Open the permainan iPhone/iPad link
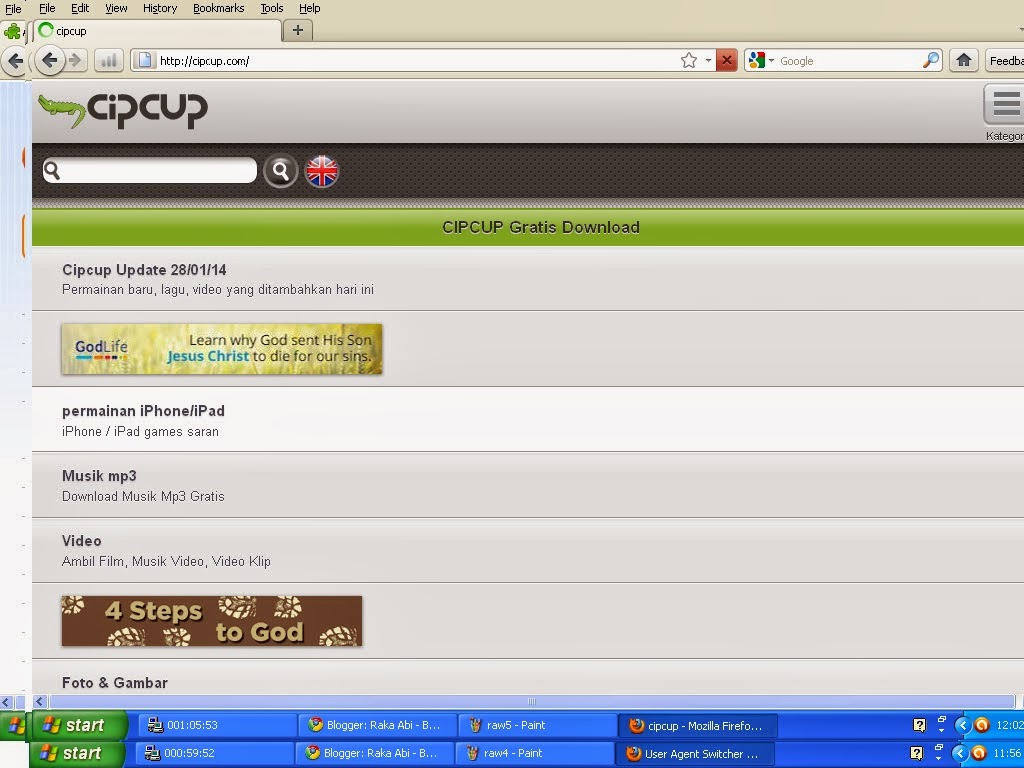Viewport: 1024px width, 768px height. coord(143,411)
